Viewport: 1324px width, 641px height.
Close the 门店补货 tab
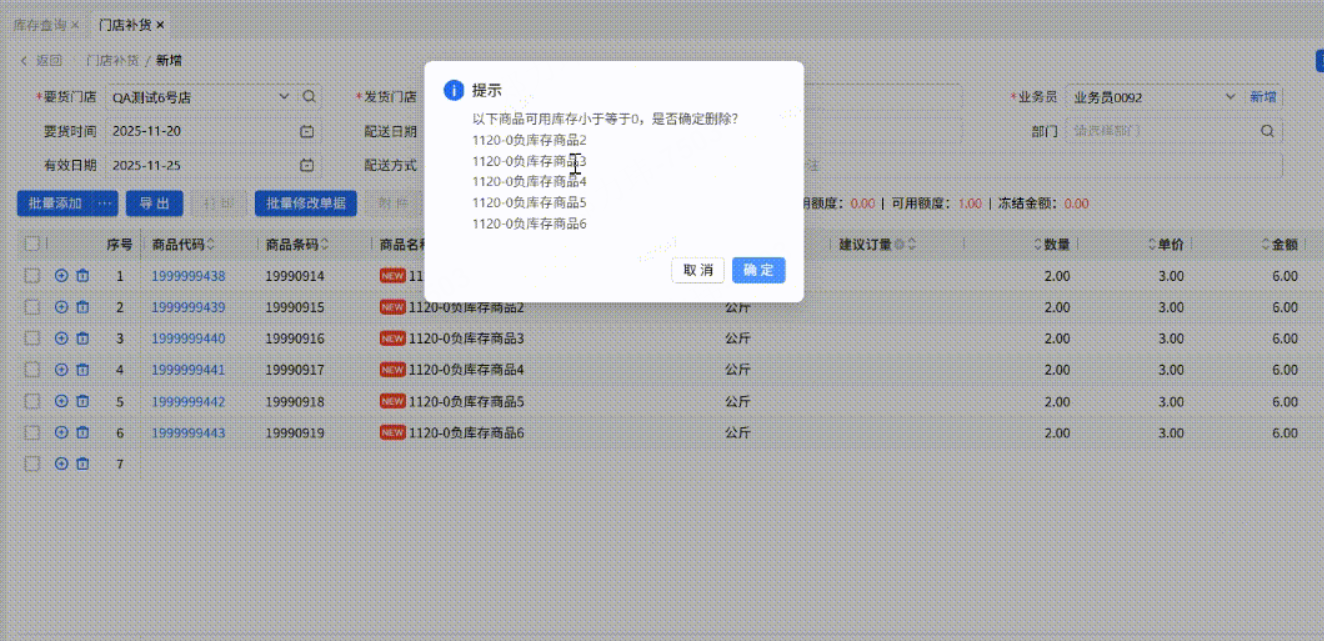point(161,24)
